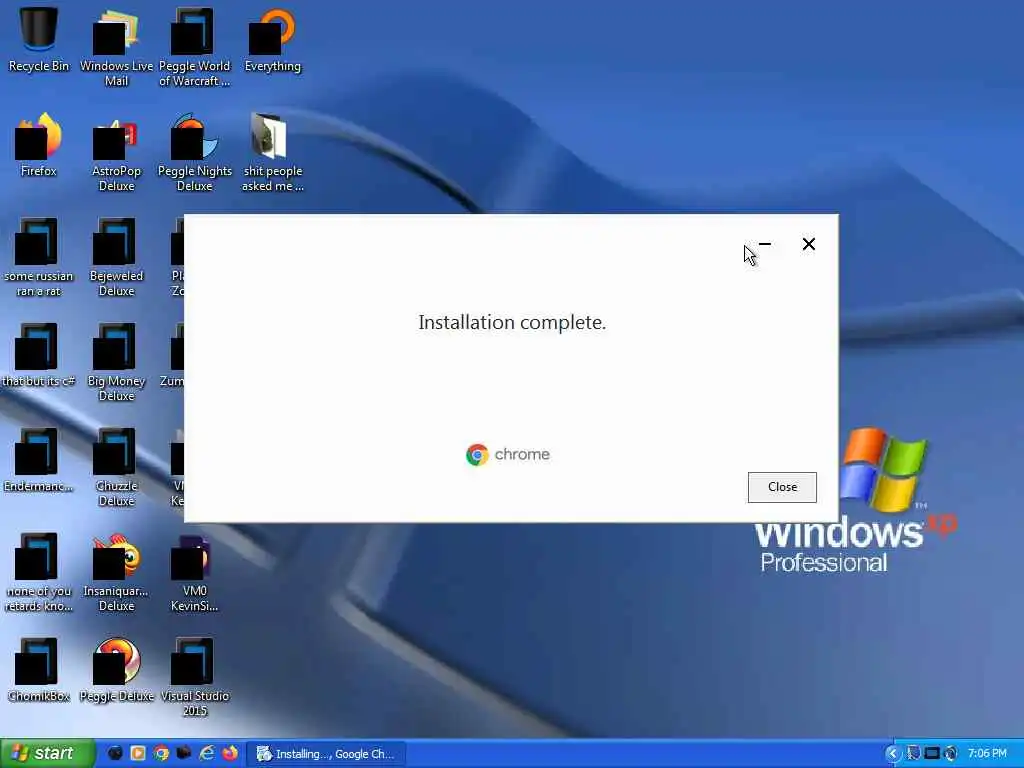Launch Firefox from quick launch bar
The width and height of the screenshot is (1024, 768).
[230, 754]
